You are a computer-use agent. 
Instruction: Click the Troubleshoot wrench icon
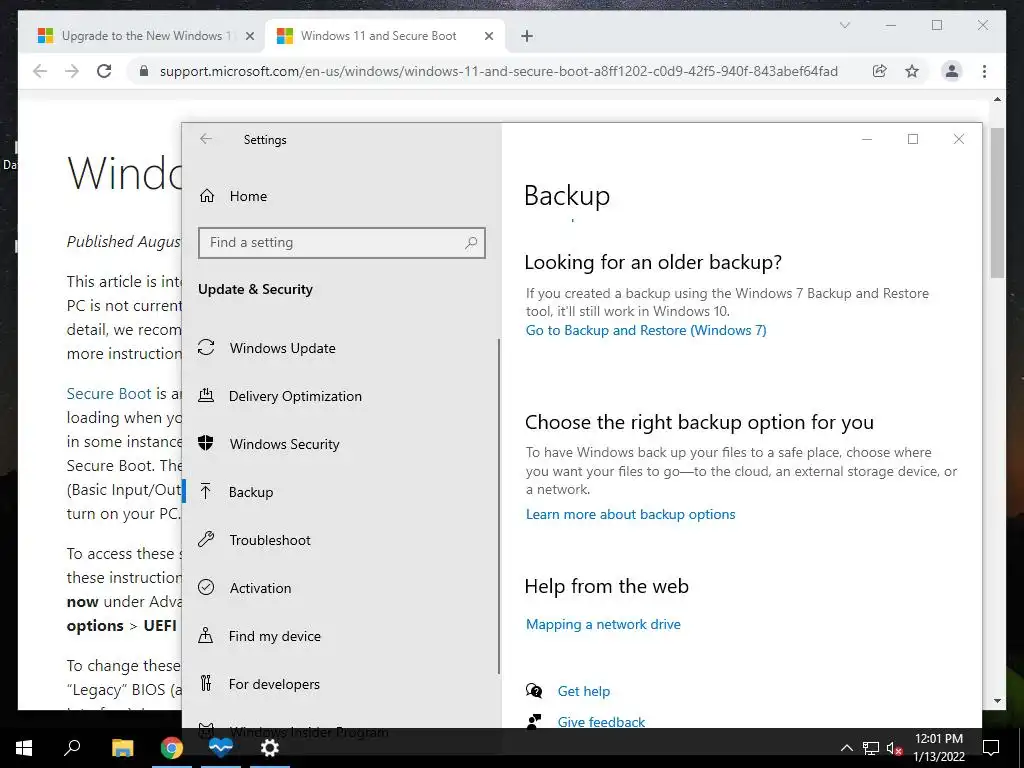(206, 539)
